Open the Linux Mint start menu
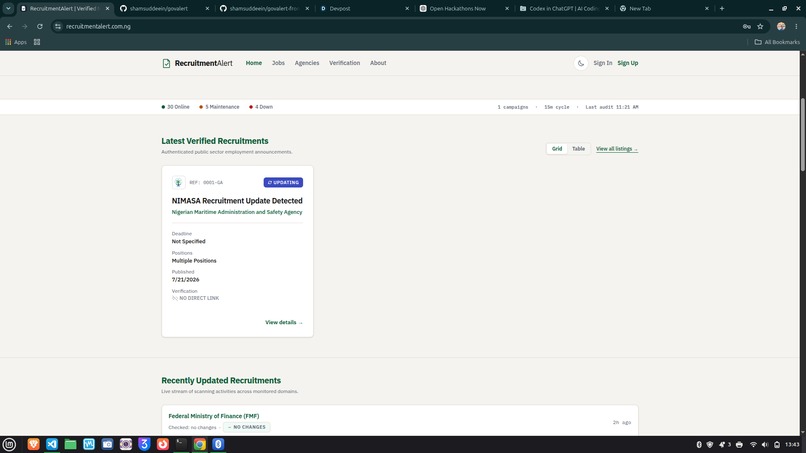 pos(9,444)
